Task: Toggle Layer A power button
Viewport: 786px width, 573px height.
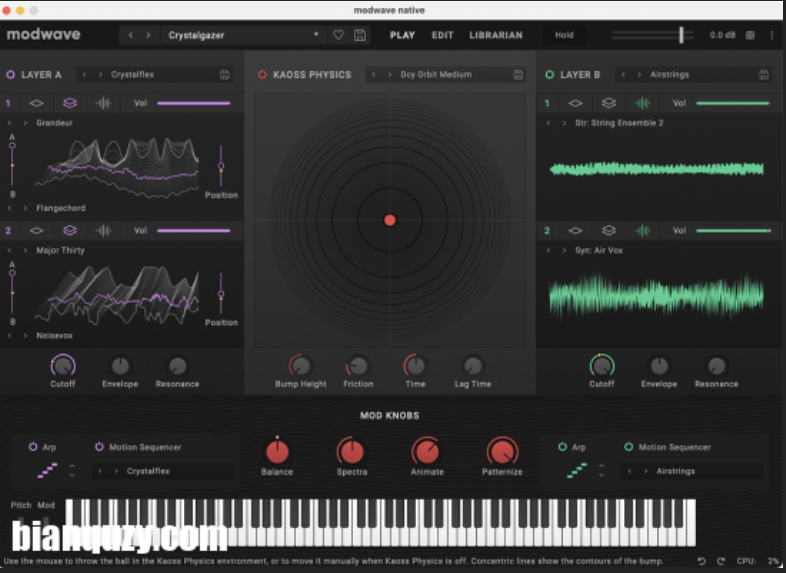Action: coord(11,75)
